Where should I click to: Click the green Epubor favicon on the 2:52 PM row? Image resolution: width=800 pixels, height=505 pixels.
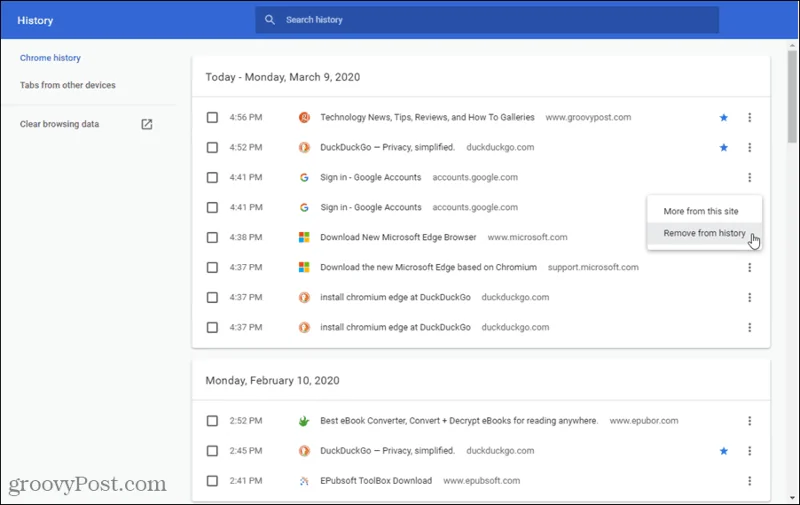(x=304, y=421)
